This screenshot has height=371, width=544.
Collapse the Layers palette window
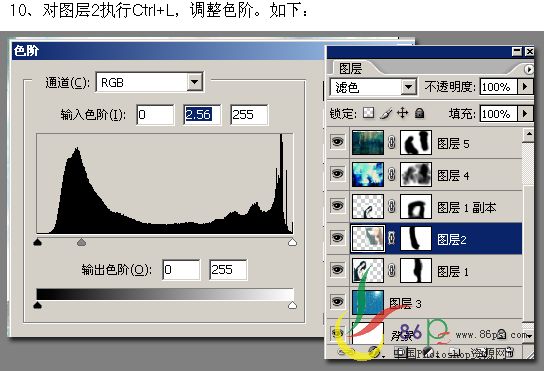pyautogui.click(x=517, y=51)
